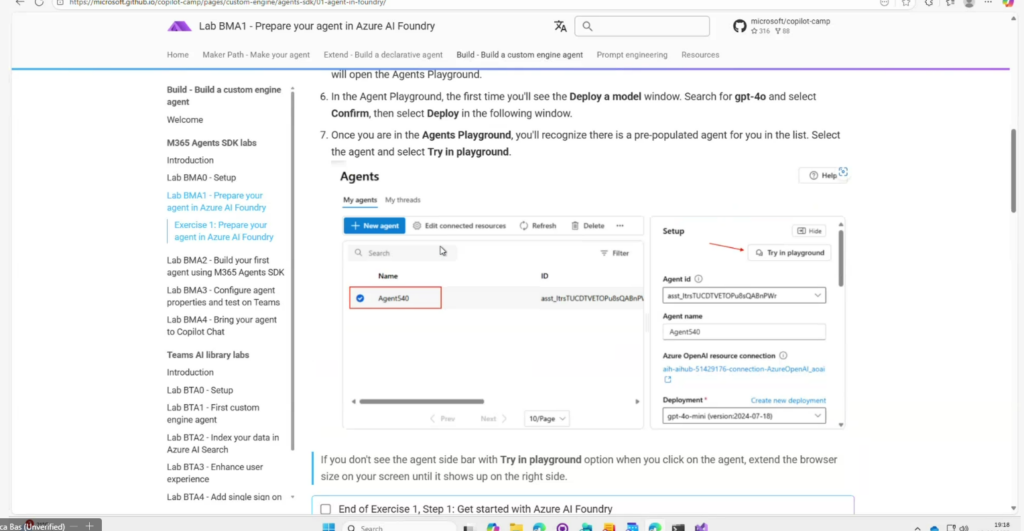Click the Delete trash icon in Agents toolbar
The height and width of the screenshot is (531, 1024).
pos(575,225)
